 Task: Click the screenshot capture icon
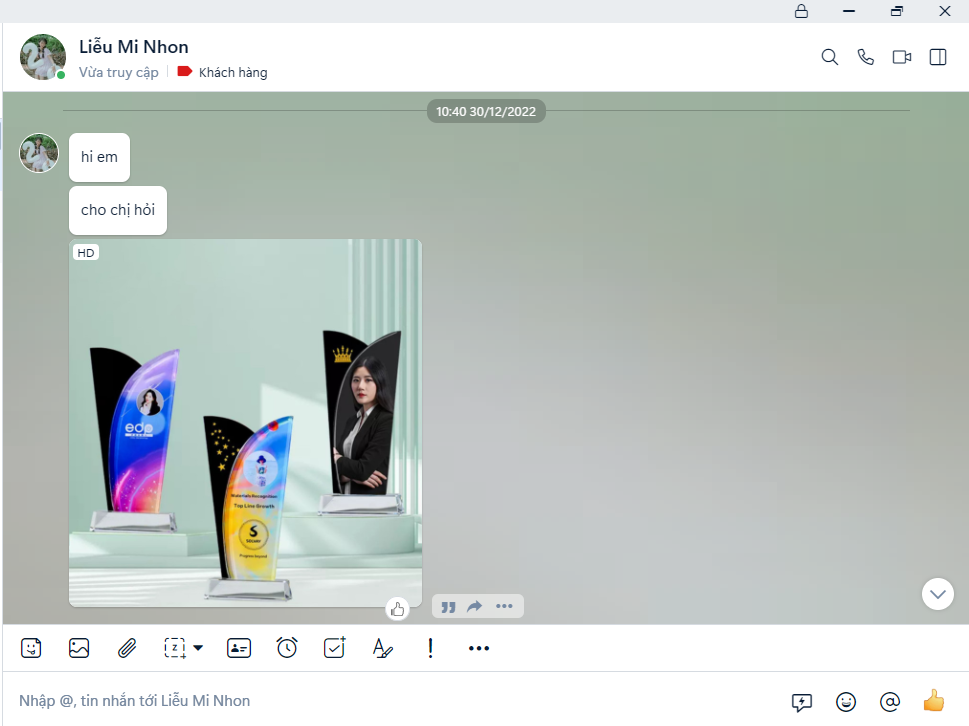175,648
